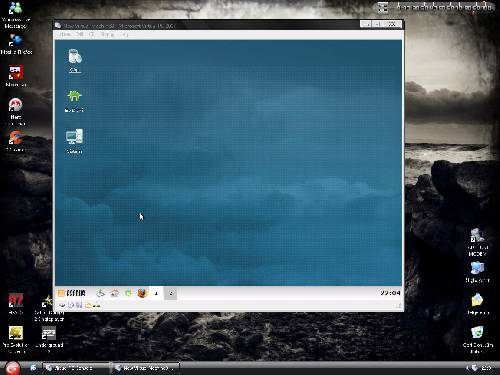Click the first status icon in VM window's bottom bar
This screenshot has height=375, width=500.
[62, 305]
